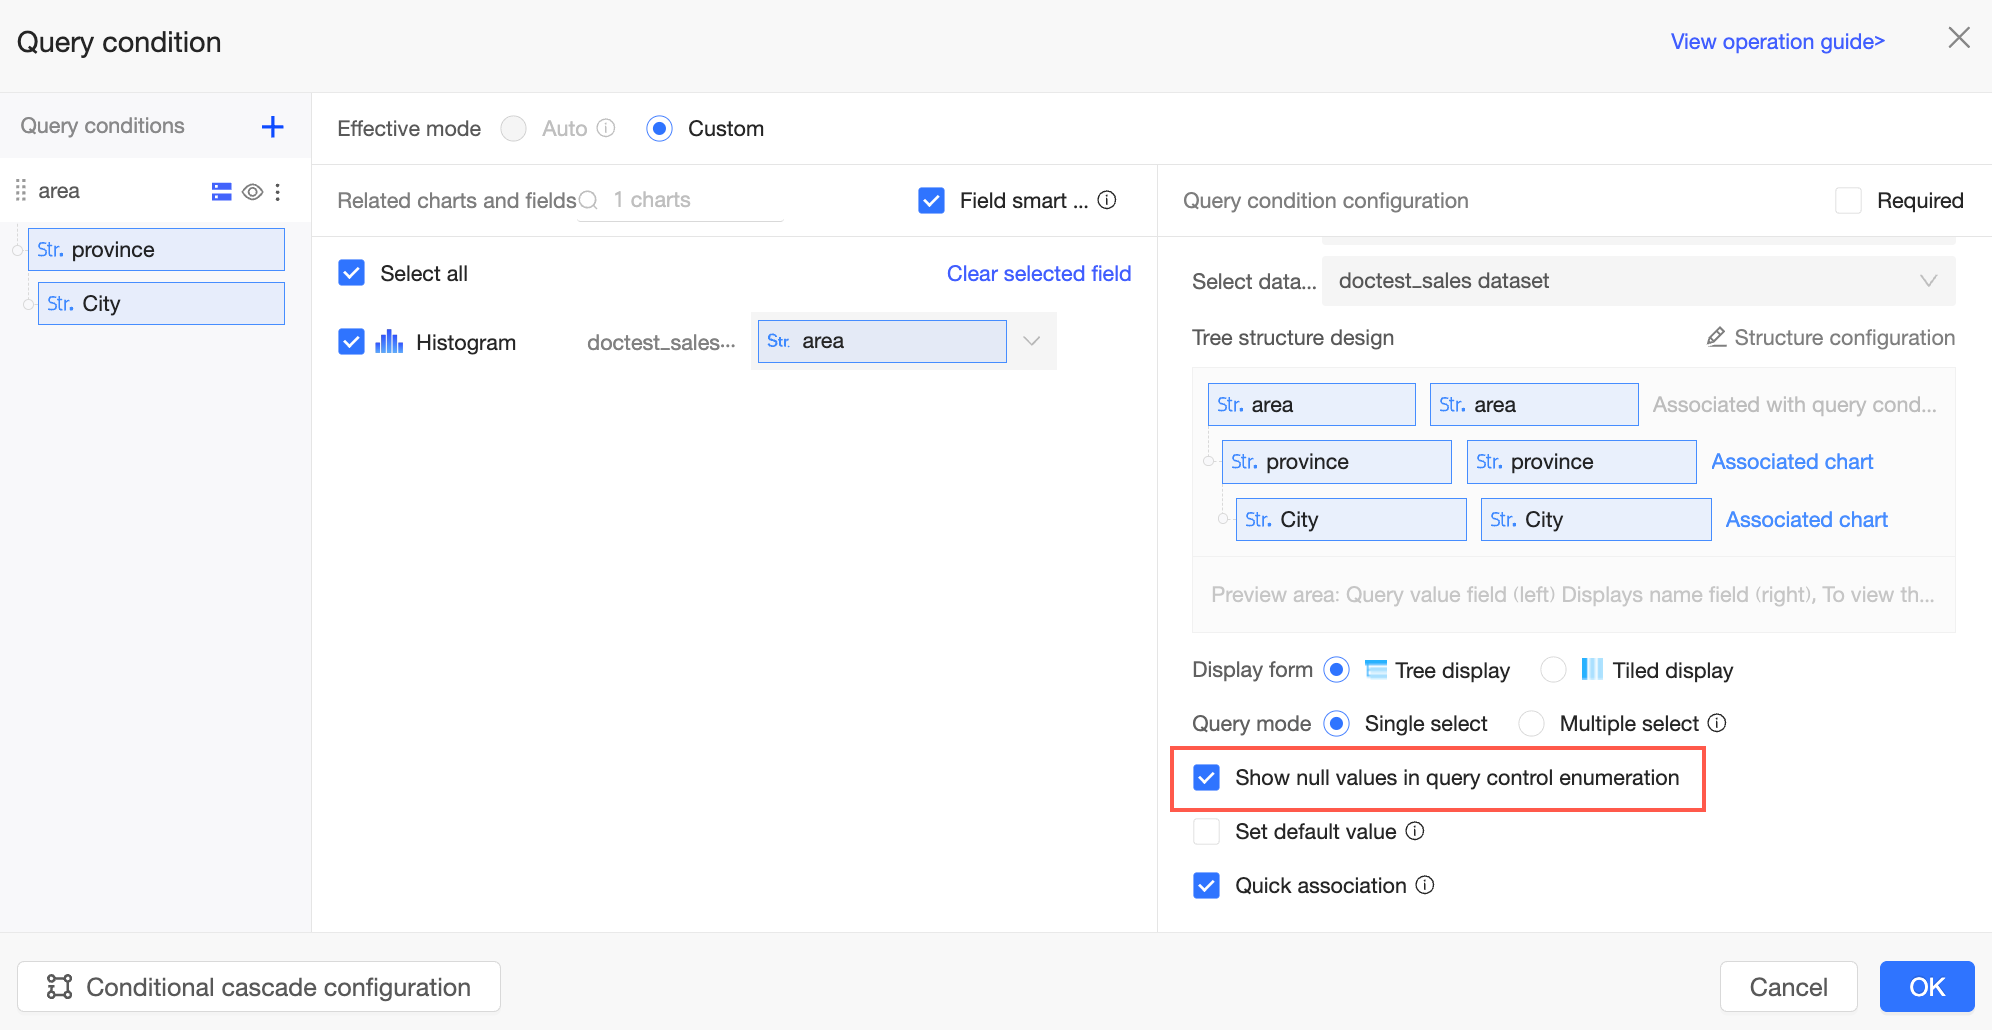
Task: Open the Histogram area field dropdown arrow
Action: click(1032, 341)
